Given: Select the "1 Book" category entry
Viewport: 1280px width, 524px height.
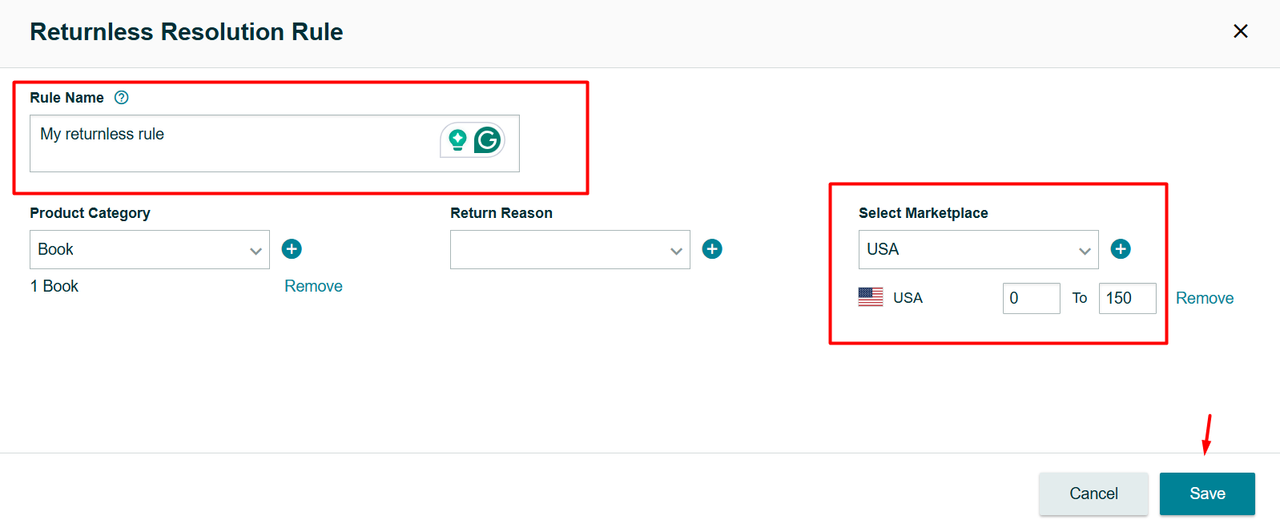Looking at the screenshot, I should (54, 286).
